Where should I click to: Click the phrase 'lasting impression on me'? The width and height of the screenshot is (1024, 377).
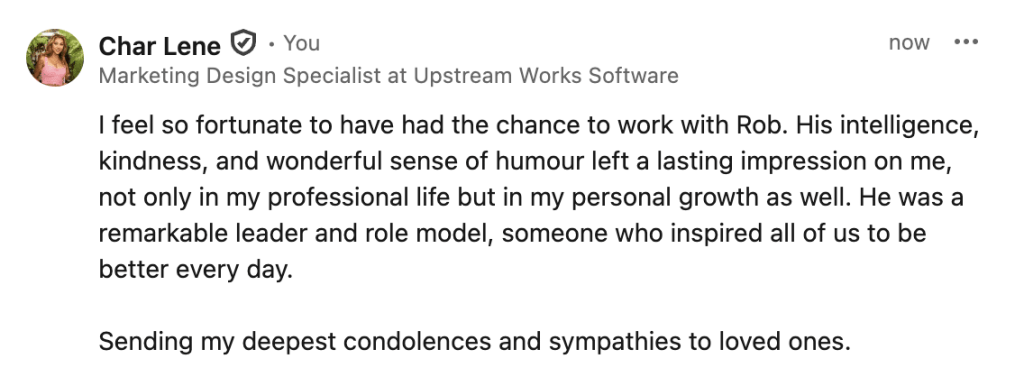[803, 161]
